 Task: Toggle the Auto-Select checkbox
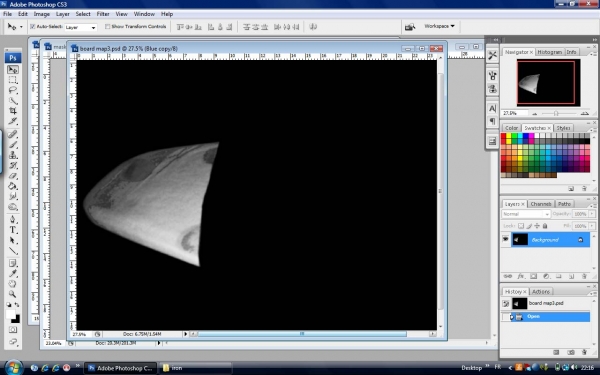(x=33, y=26)
